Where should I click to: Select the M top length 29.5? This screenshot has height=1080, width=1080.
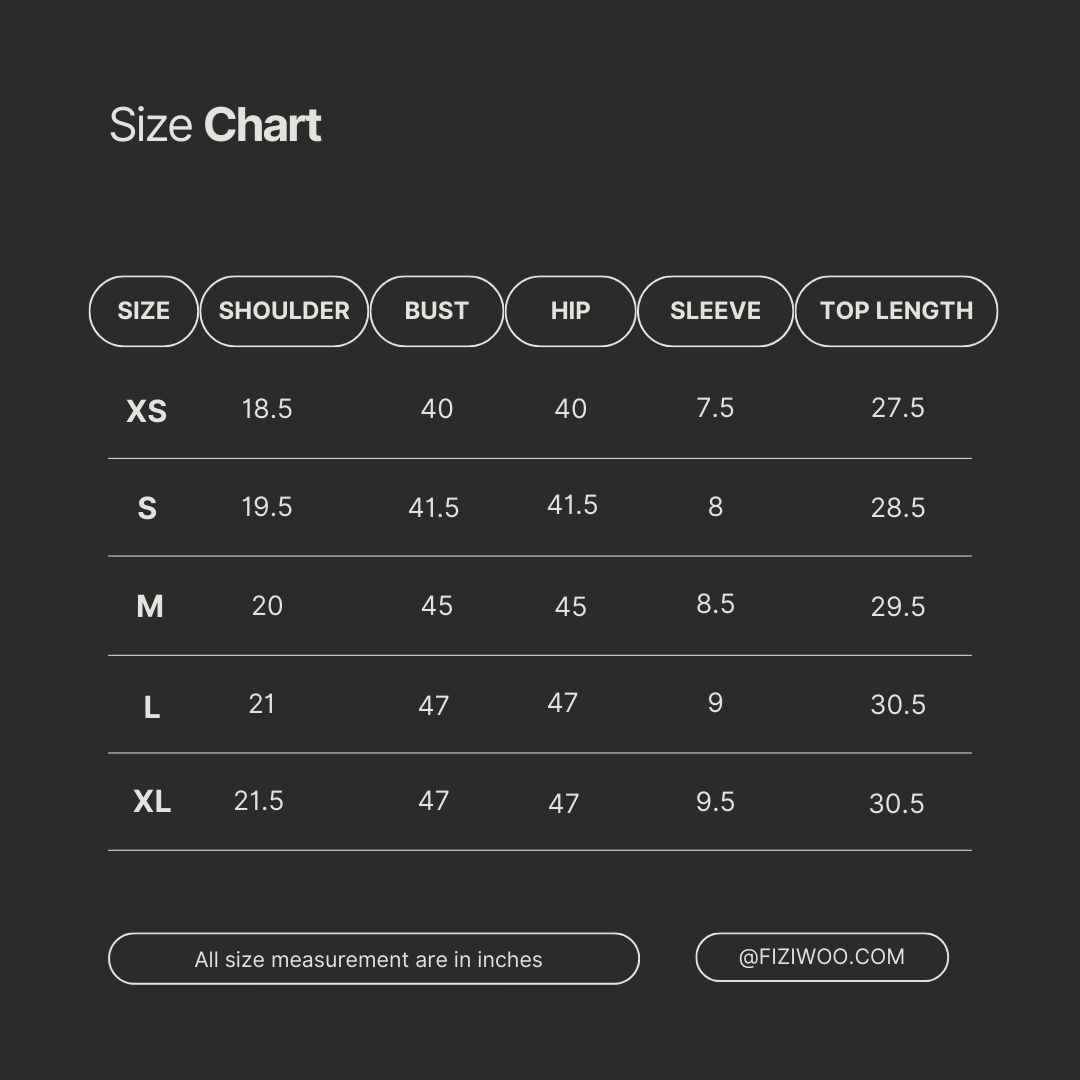(x=897, y=607)
